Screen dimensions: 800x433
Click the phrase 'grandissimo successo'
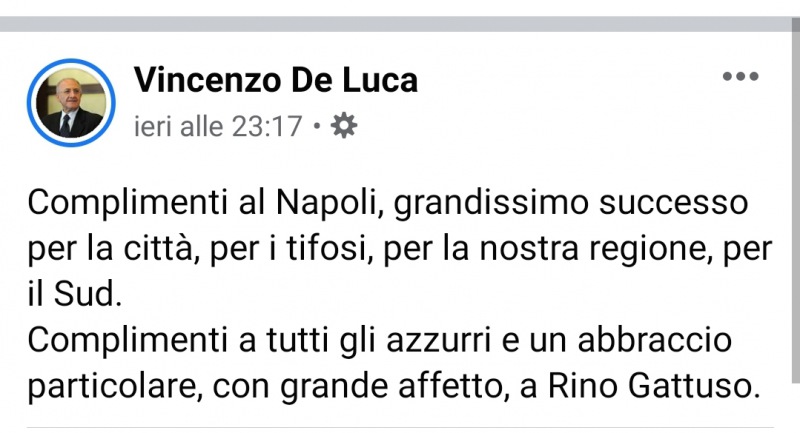564,204
